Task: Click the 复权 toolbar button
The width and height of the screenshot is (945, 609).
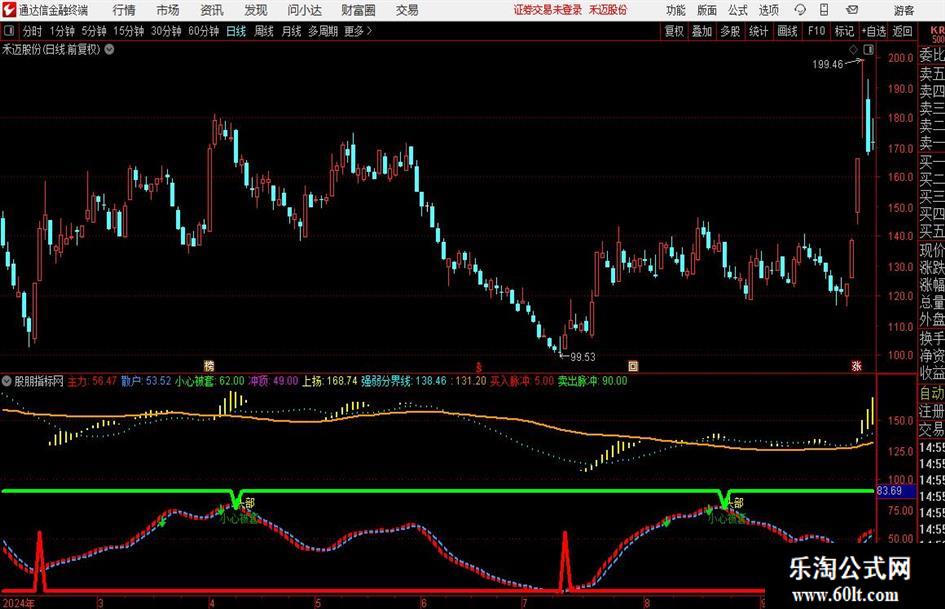Action: pos(674,31)
